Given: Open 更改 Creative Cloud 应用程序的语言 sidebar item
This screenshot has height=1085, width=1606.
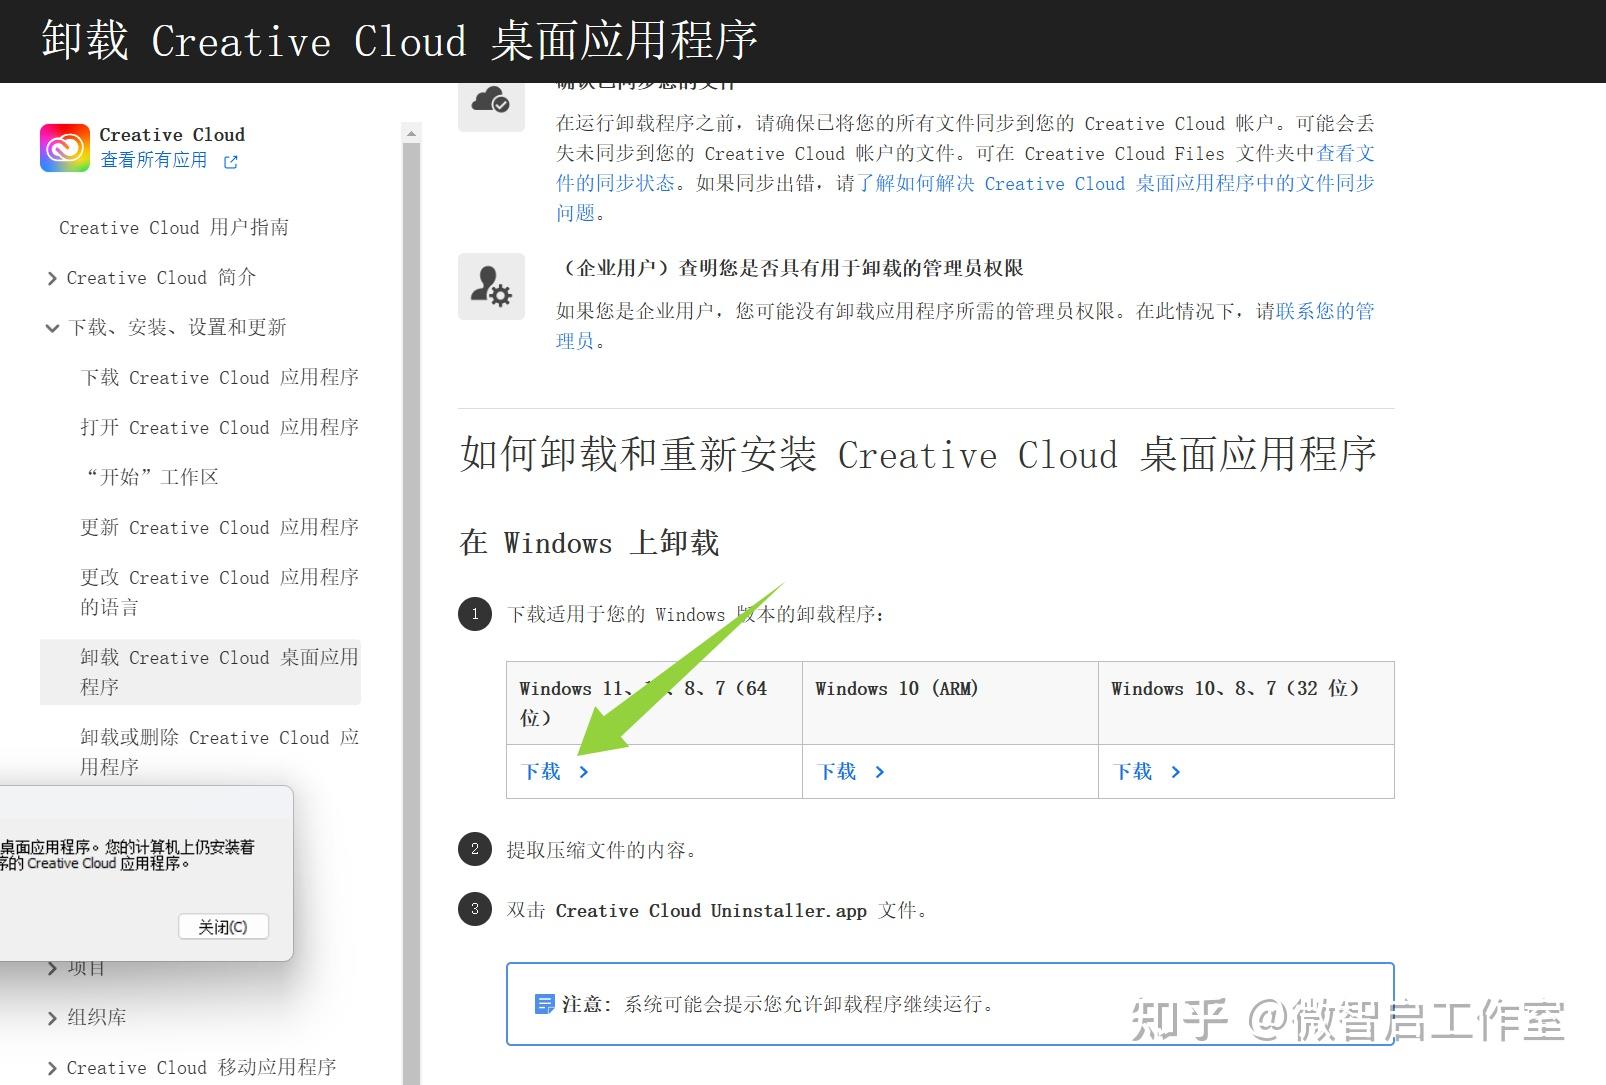Looking at the screenshot, I should pyautogui.click(x=220, y=592).
